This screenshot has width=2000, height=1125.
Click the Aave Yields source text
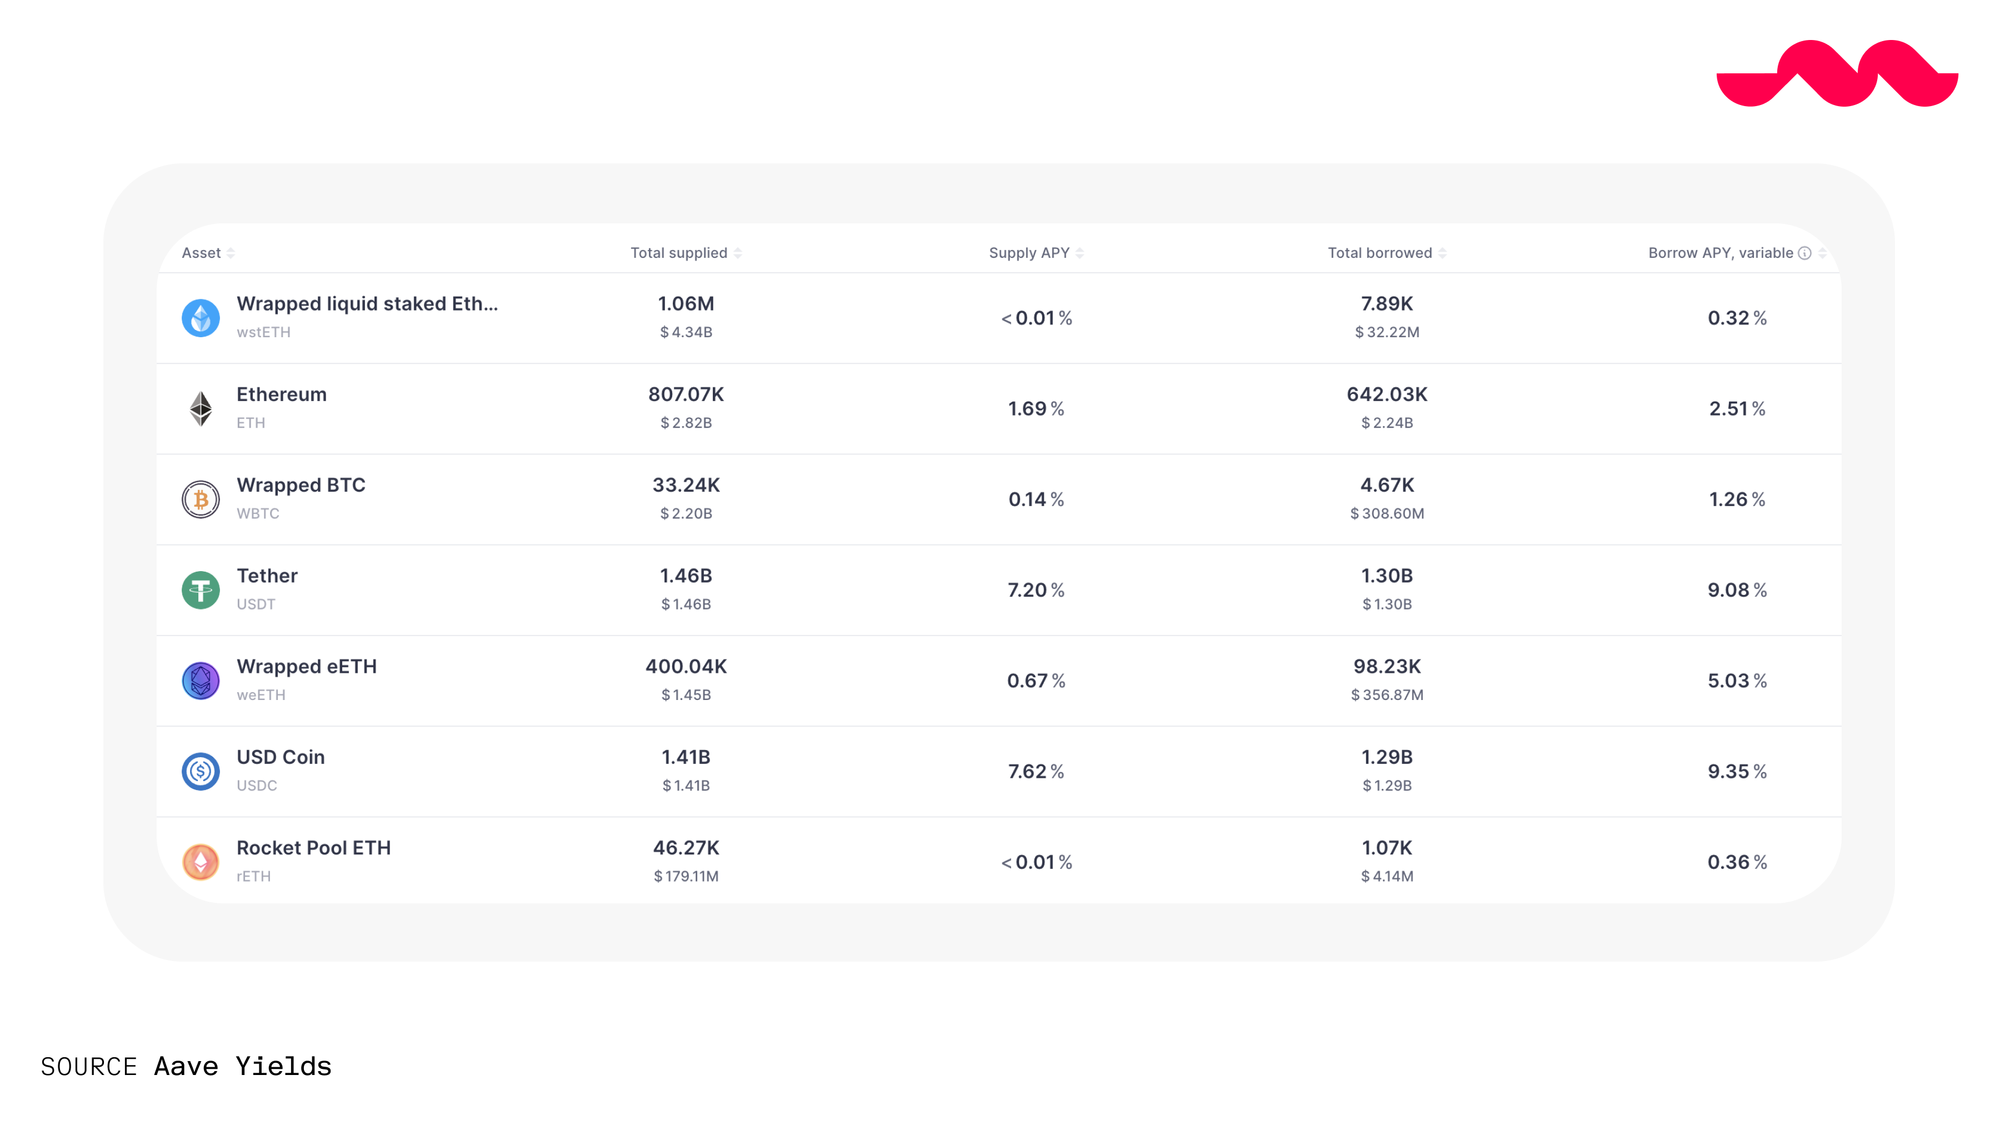pos(242,1066)
